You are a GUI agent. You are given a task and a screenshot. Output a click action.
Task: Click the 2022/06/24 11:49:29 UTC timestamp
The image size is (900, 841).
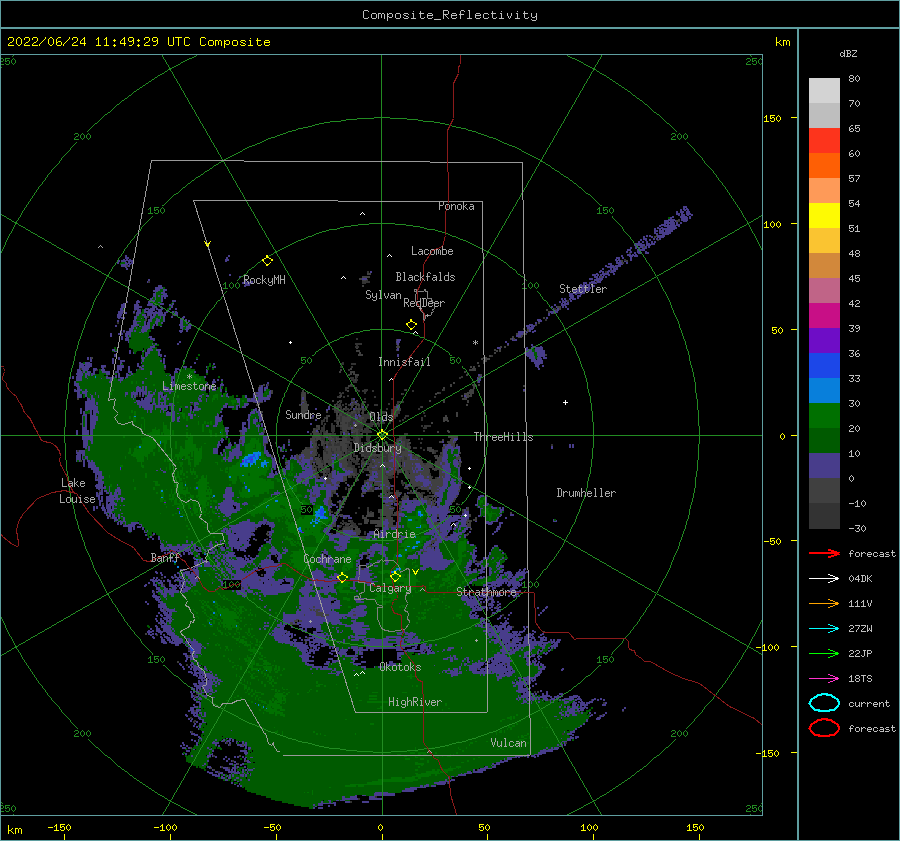98,42
